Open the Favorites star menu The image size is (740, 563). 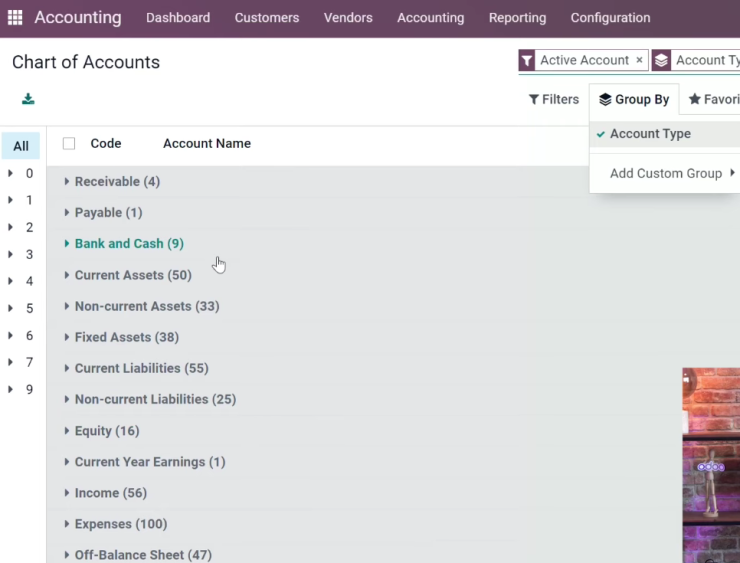(714, 100)
